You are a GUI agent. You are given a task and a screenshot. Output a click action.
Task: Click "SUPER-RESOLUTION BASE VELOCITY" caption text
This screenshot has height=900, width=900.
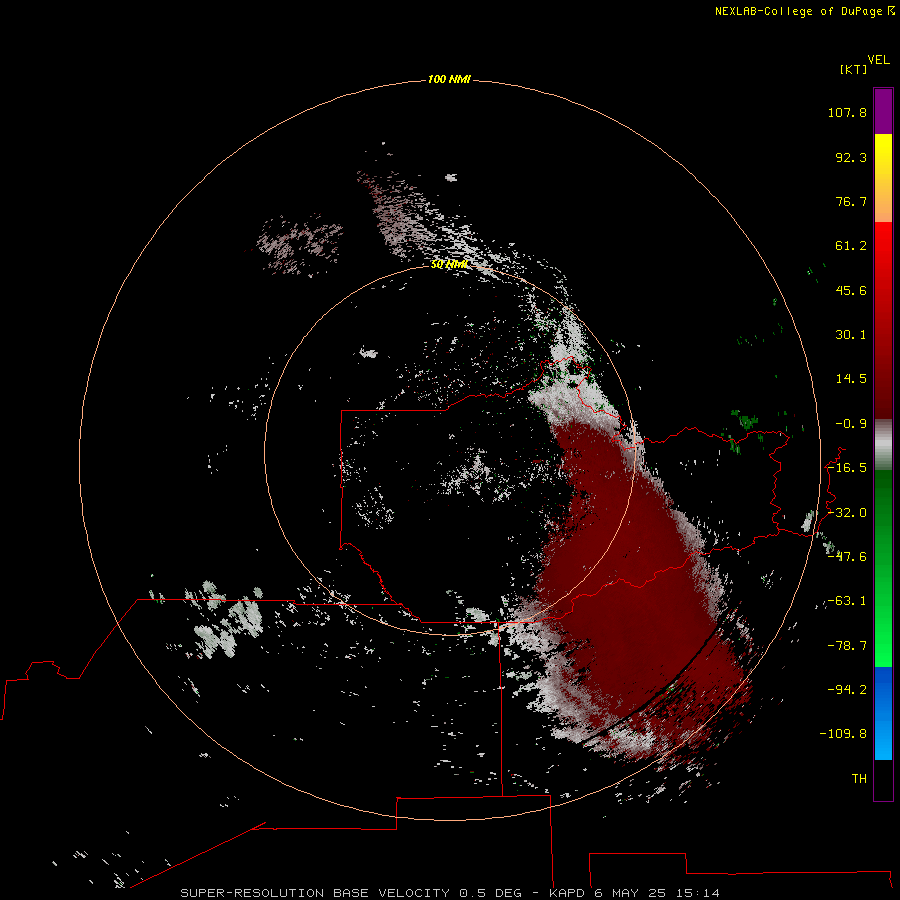pos(315,893)
